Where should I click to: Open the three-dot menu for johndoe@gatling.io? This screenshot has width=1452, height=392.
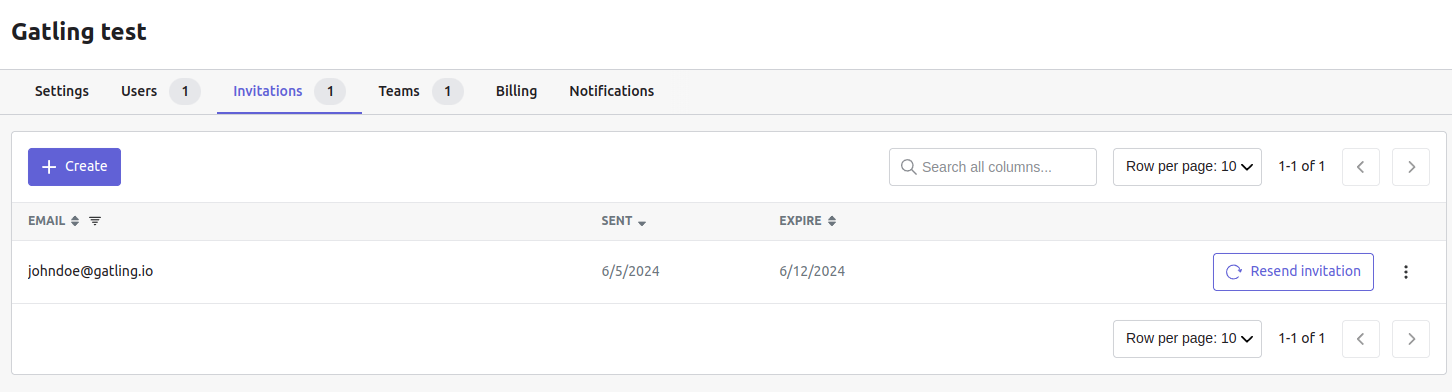pos(1406,272)
